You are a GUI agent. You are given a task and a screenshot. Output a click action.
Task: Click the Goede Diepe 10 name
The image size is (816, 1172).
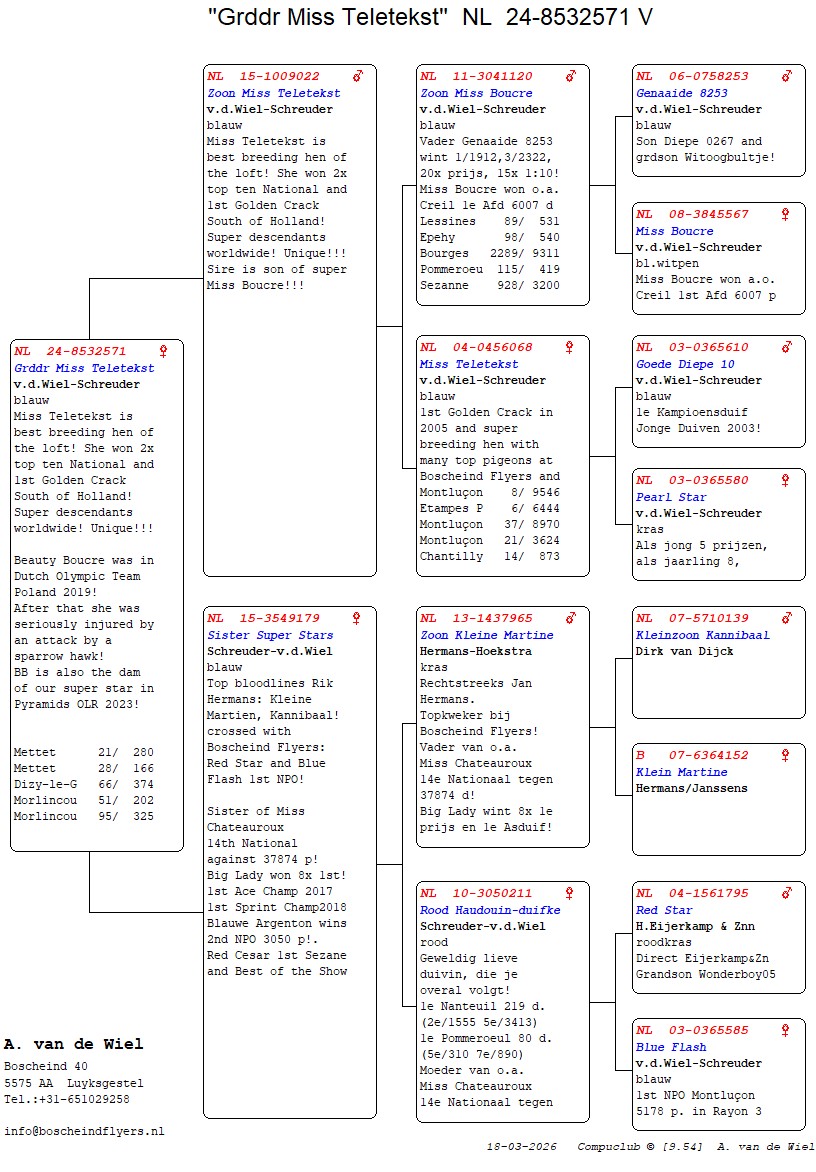pyautogui.click(x=685, y=364)
